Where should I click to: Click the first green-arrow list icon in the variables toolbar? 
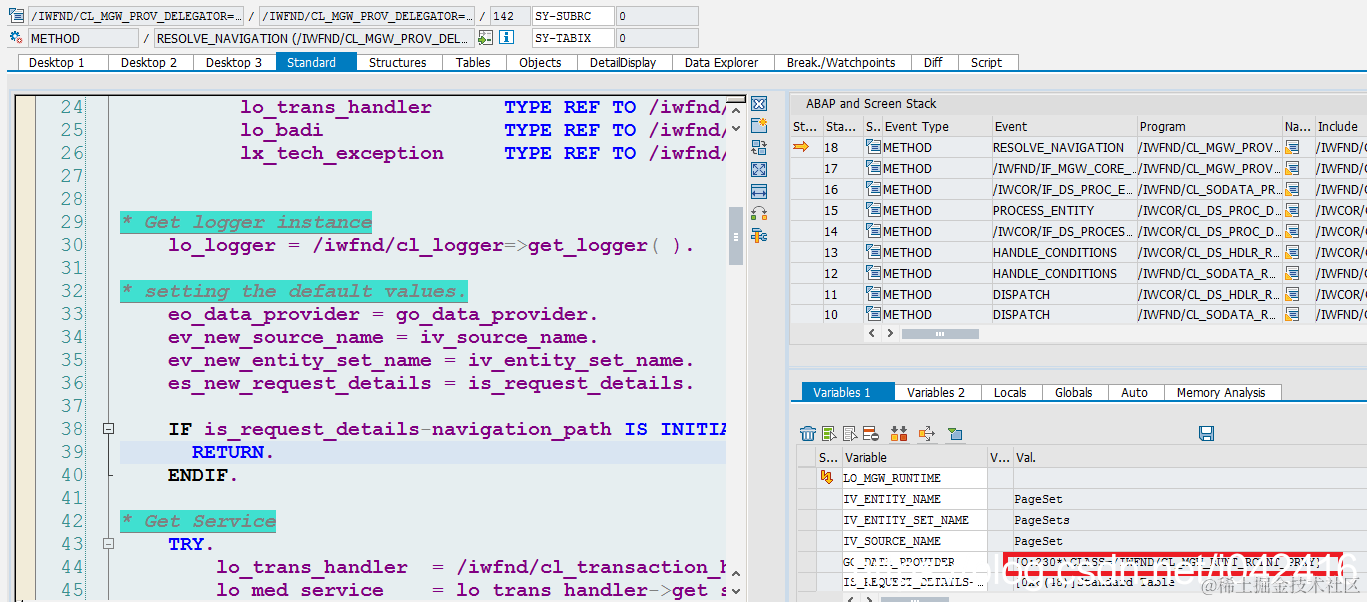[x=829, y=433]
